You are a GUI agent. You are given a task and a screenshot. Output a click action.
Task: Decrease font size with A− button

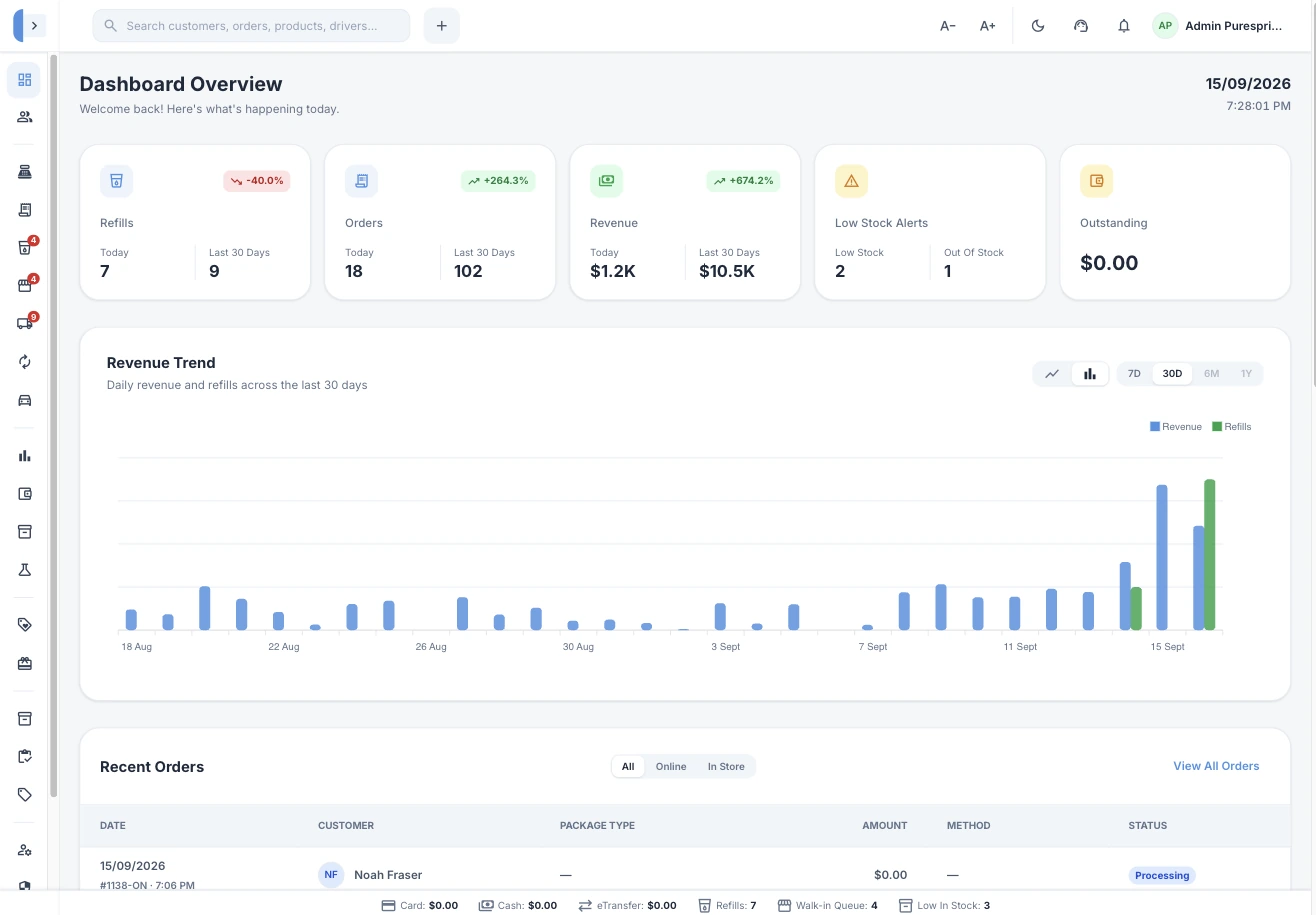click(x=948, y=26)
